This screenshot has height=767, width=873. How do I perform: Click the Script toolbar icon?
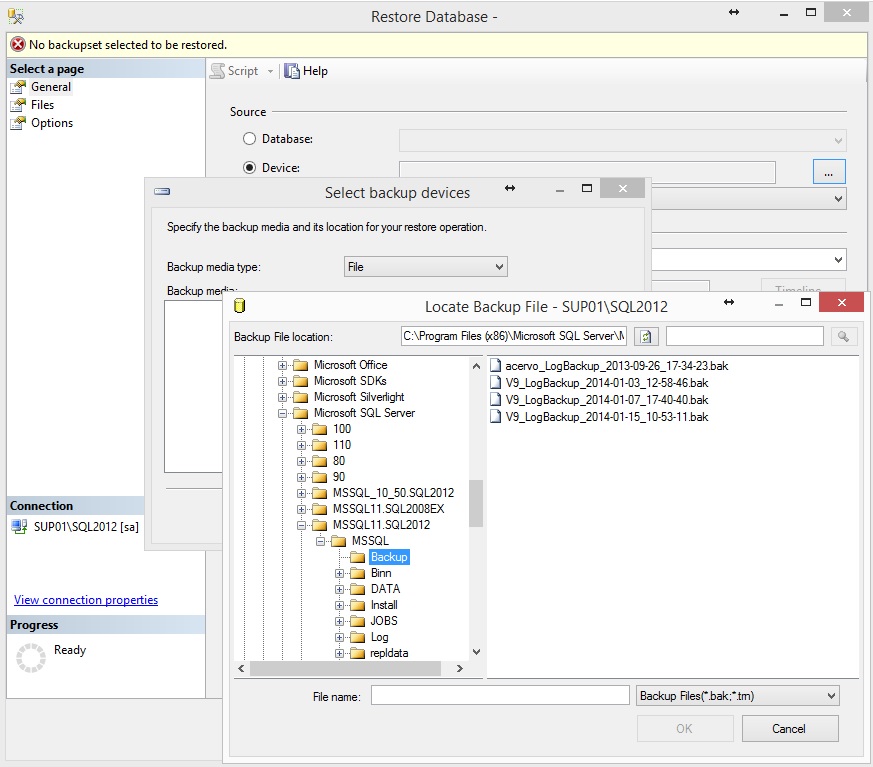(217, 71)
